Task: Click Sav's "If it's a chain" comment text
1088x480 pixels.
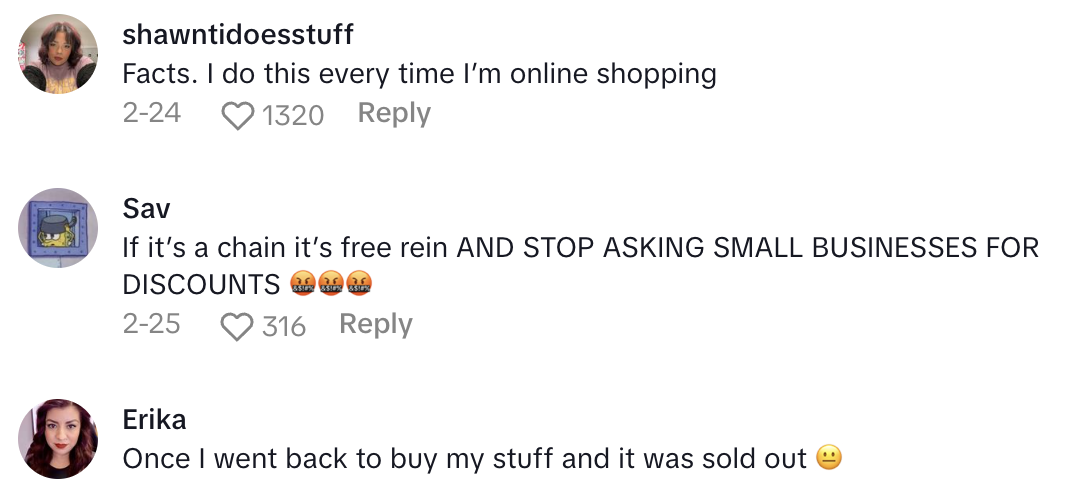Action: pos(580,248)
